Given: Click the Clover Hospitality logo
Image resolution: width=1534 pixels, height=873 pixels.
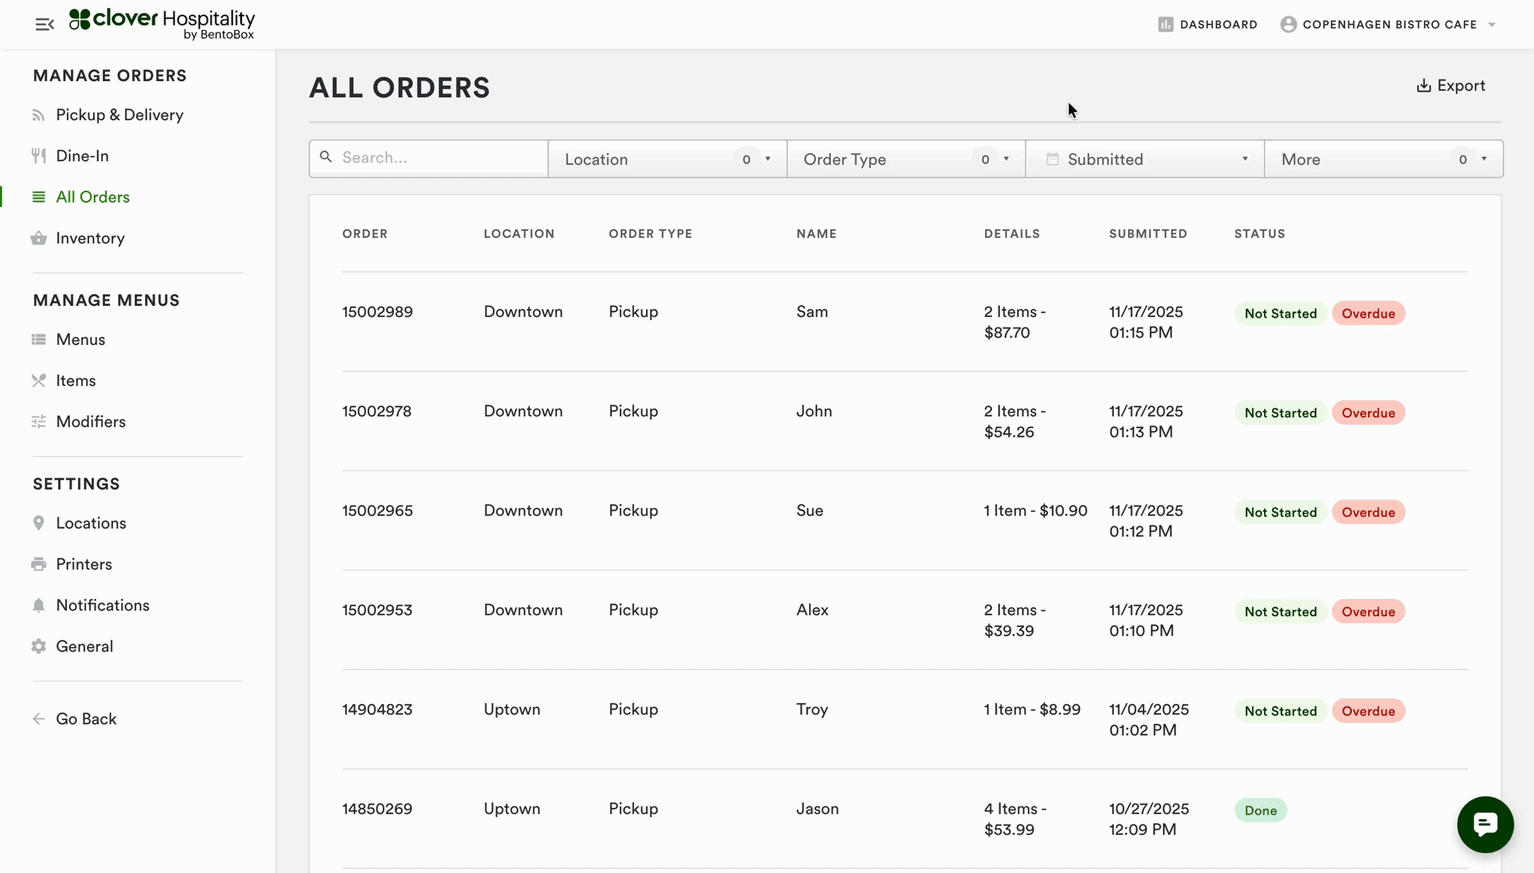Looking at the screenshot, I should 162,24.
